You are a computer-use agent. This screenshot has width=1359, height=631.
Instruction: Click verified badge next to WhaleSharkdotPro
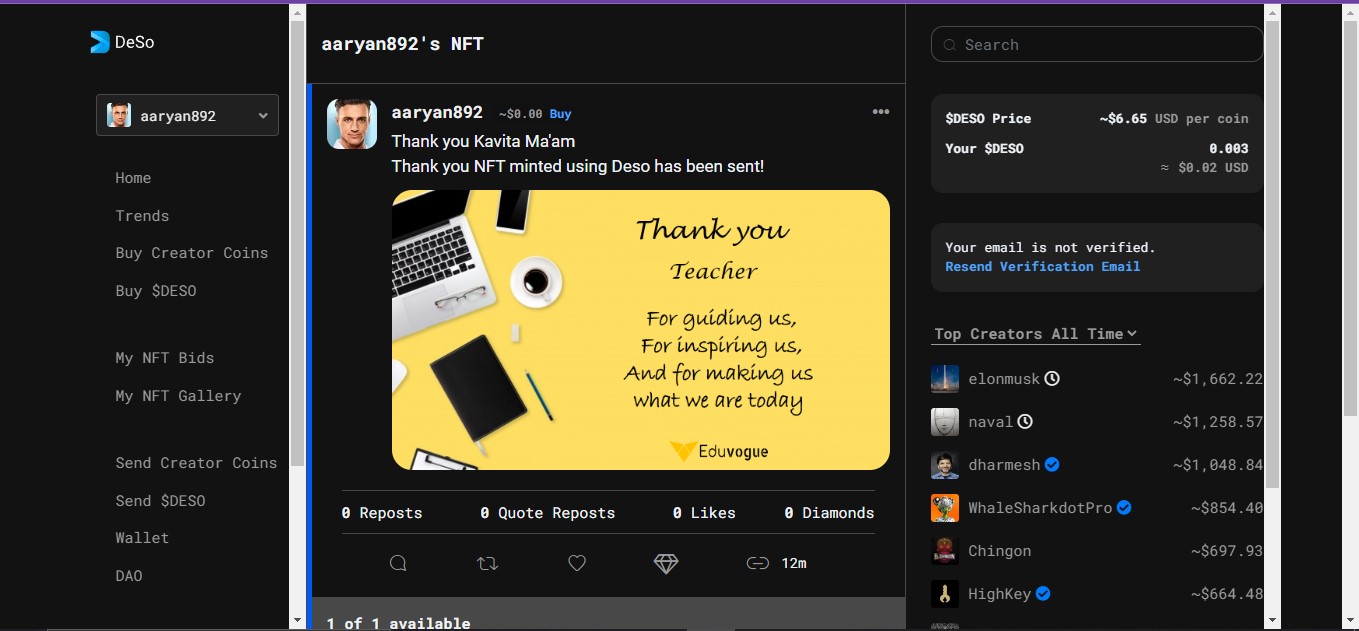pos(1124,508)
